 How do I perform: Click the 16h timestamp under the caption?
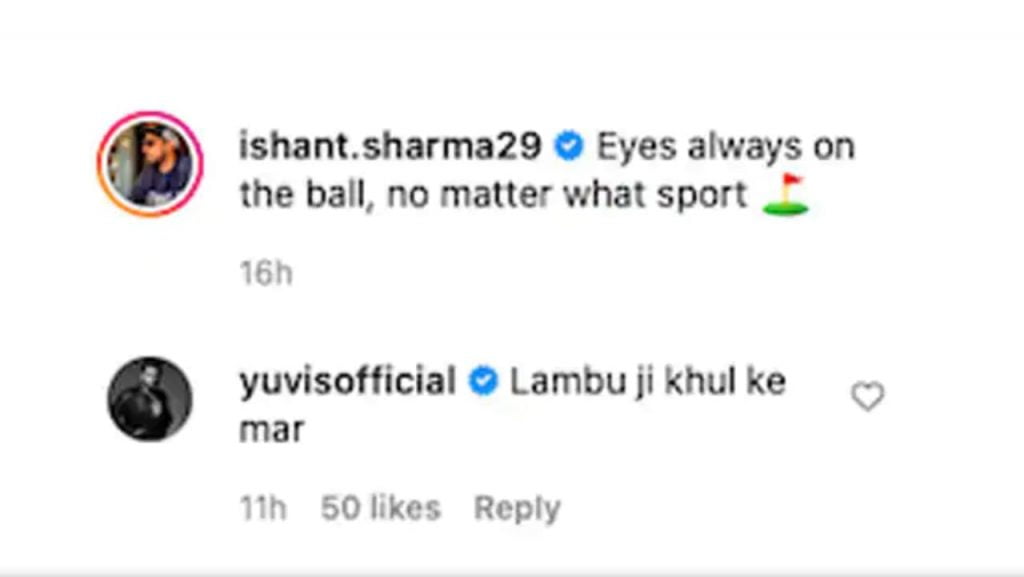point(266,273)
